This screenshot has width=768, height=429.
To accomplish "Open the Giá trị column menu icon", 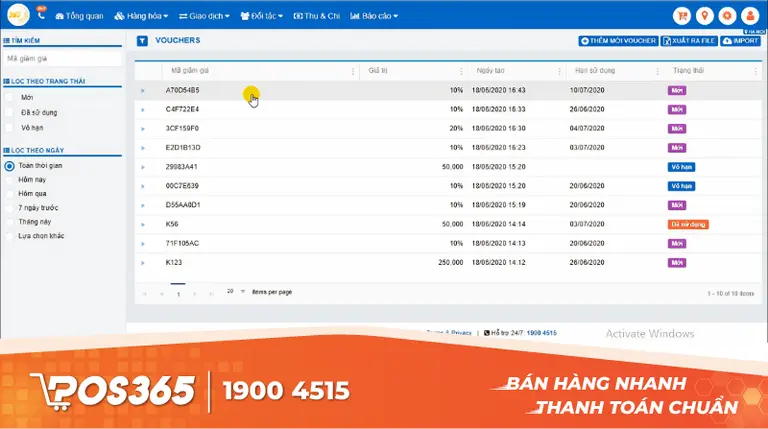I will point(461,72).
